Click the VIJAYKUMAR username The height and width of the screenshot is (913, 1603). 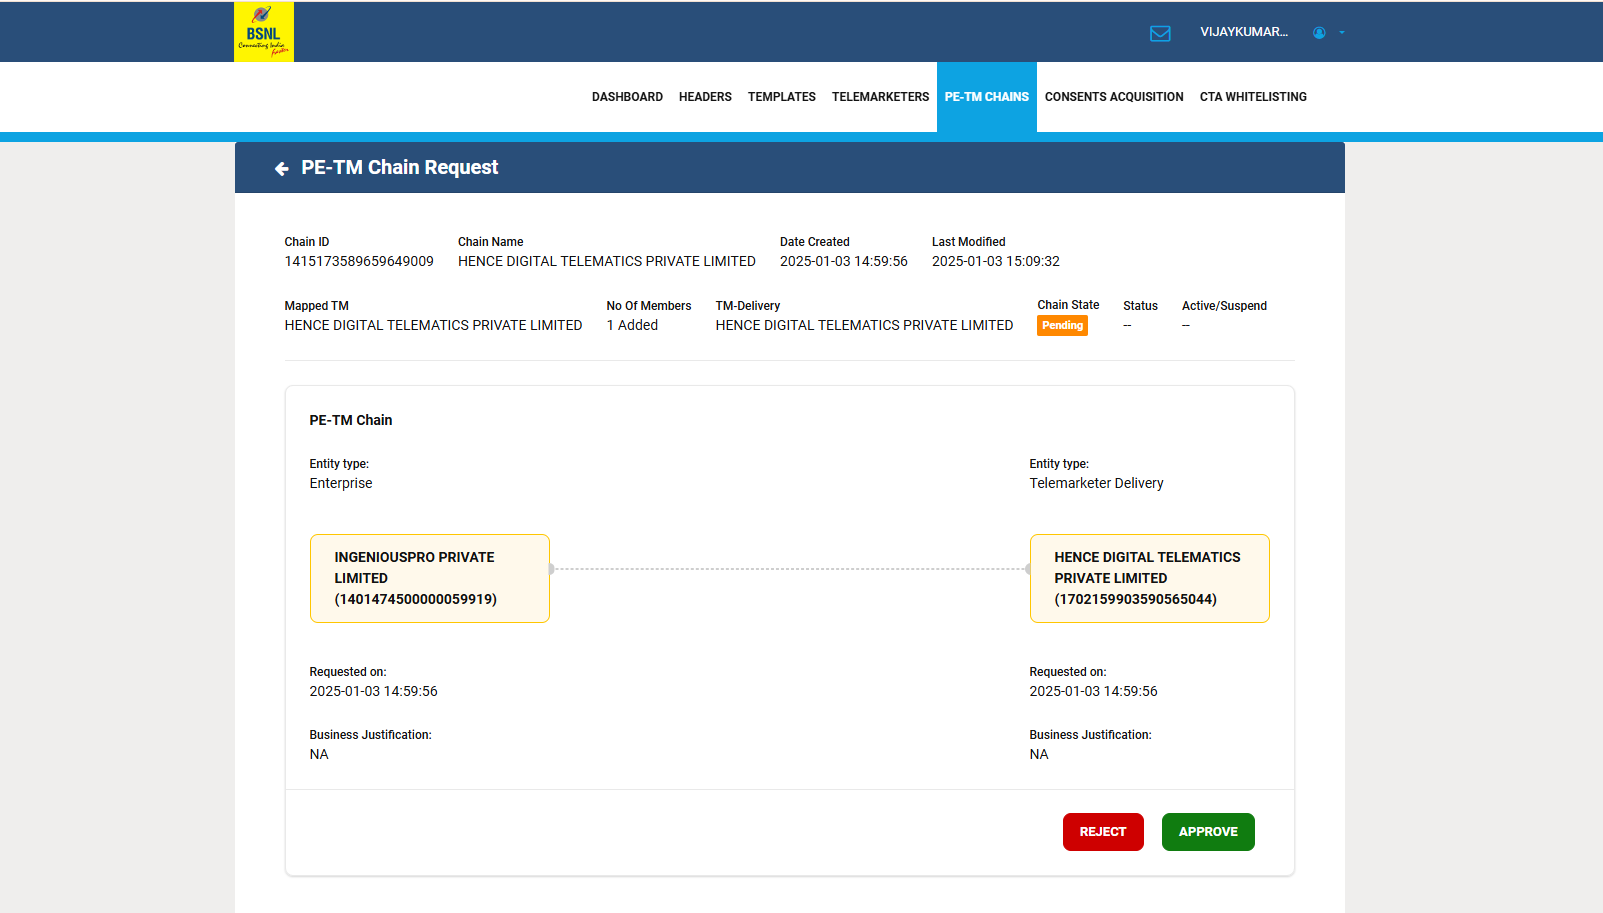pyautogui.click(x=1244, y=32)
